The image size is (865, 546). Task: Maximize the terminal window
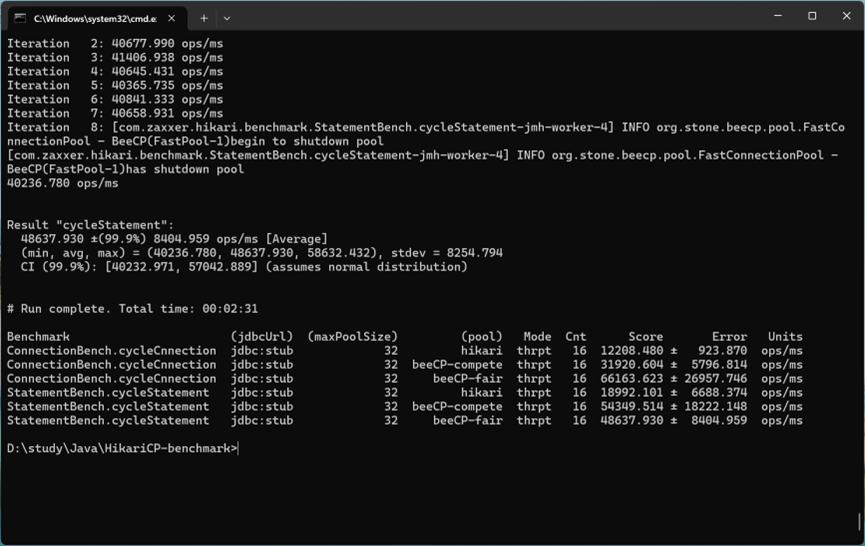[812, 16]
